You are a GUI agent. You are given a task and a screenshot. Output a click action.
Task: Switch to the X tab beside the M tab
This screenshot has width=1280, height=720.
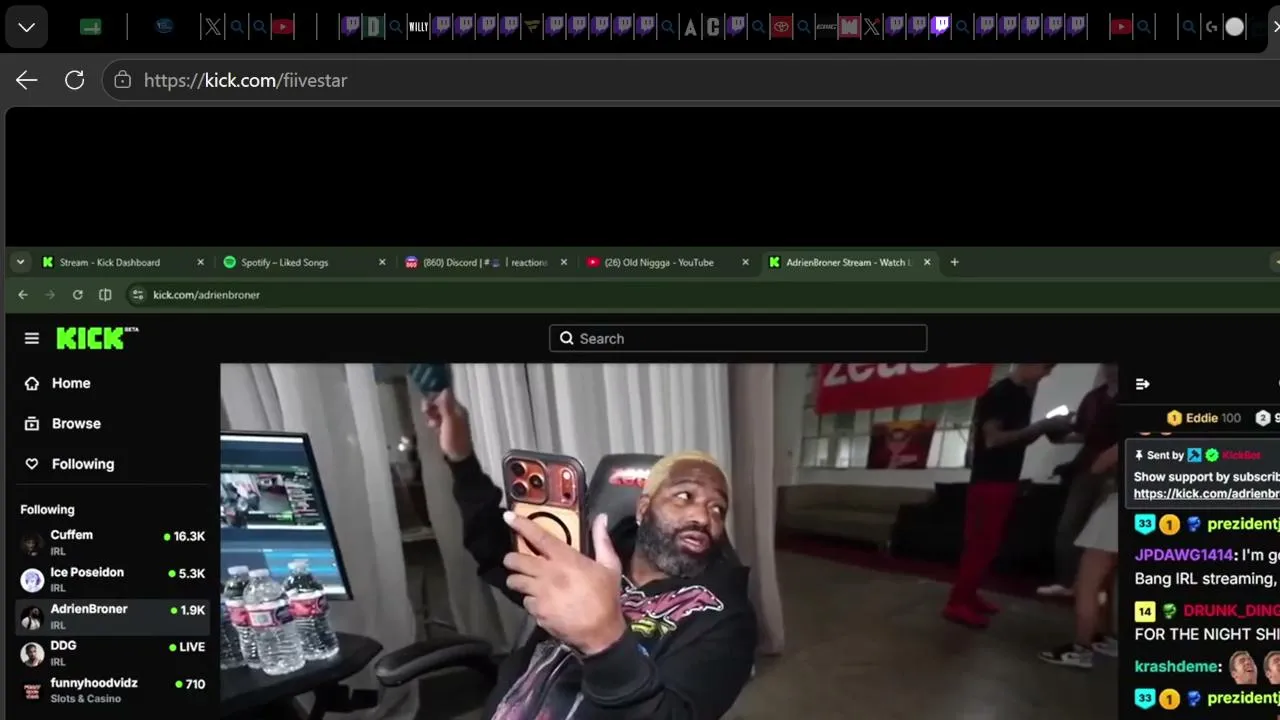click(x=872, y=27)
